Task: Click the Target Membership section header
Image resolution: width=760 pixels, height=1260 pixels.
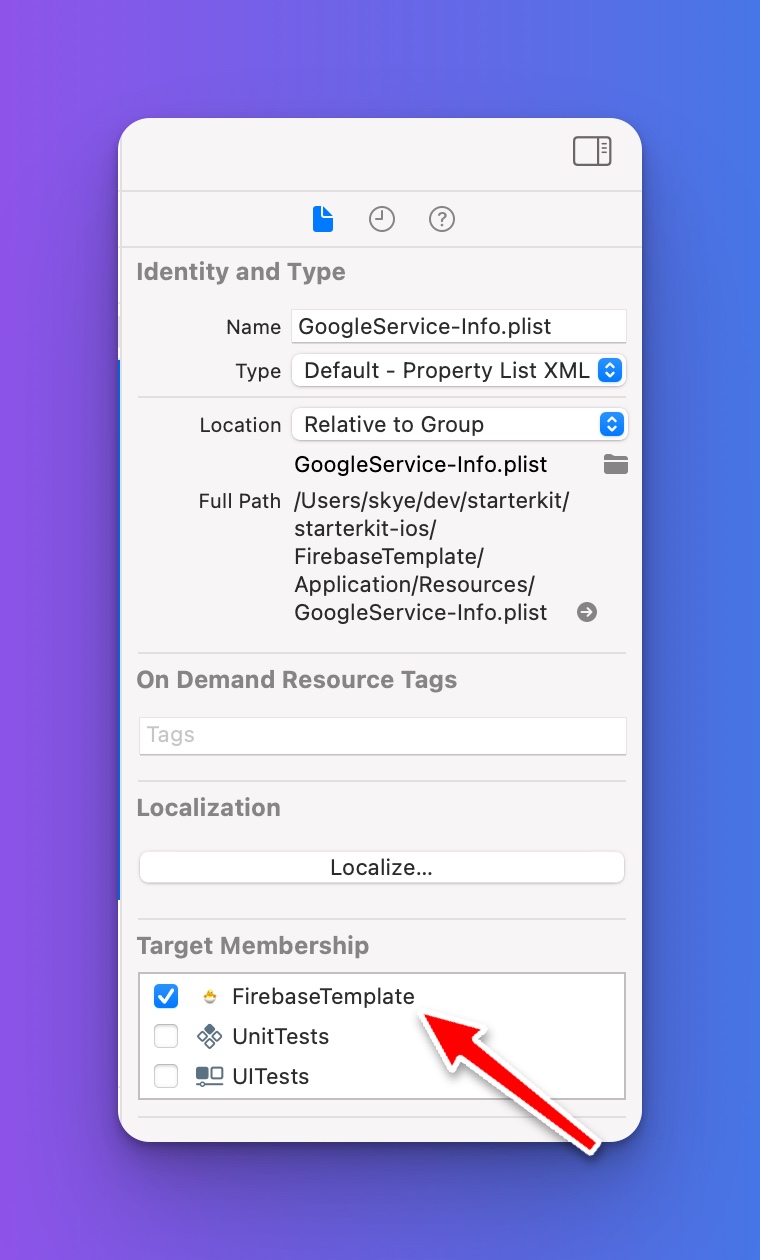Action: click(x=253, y=946)
